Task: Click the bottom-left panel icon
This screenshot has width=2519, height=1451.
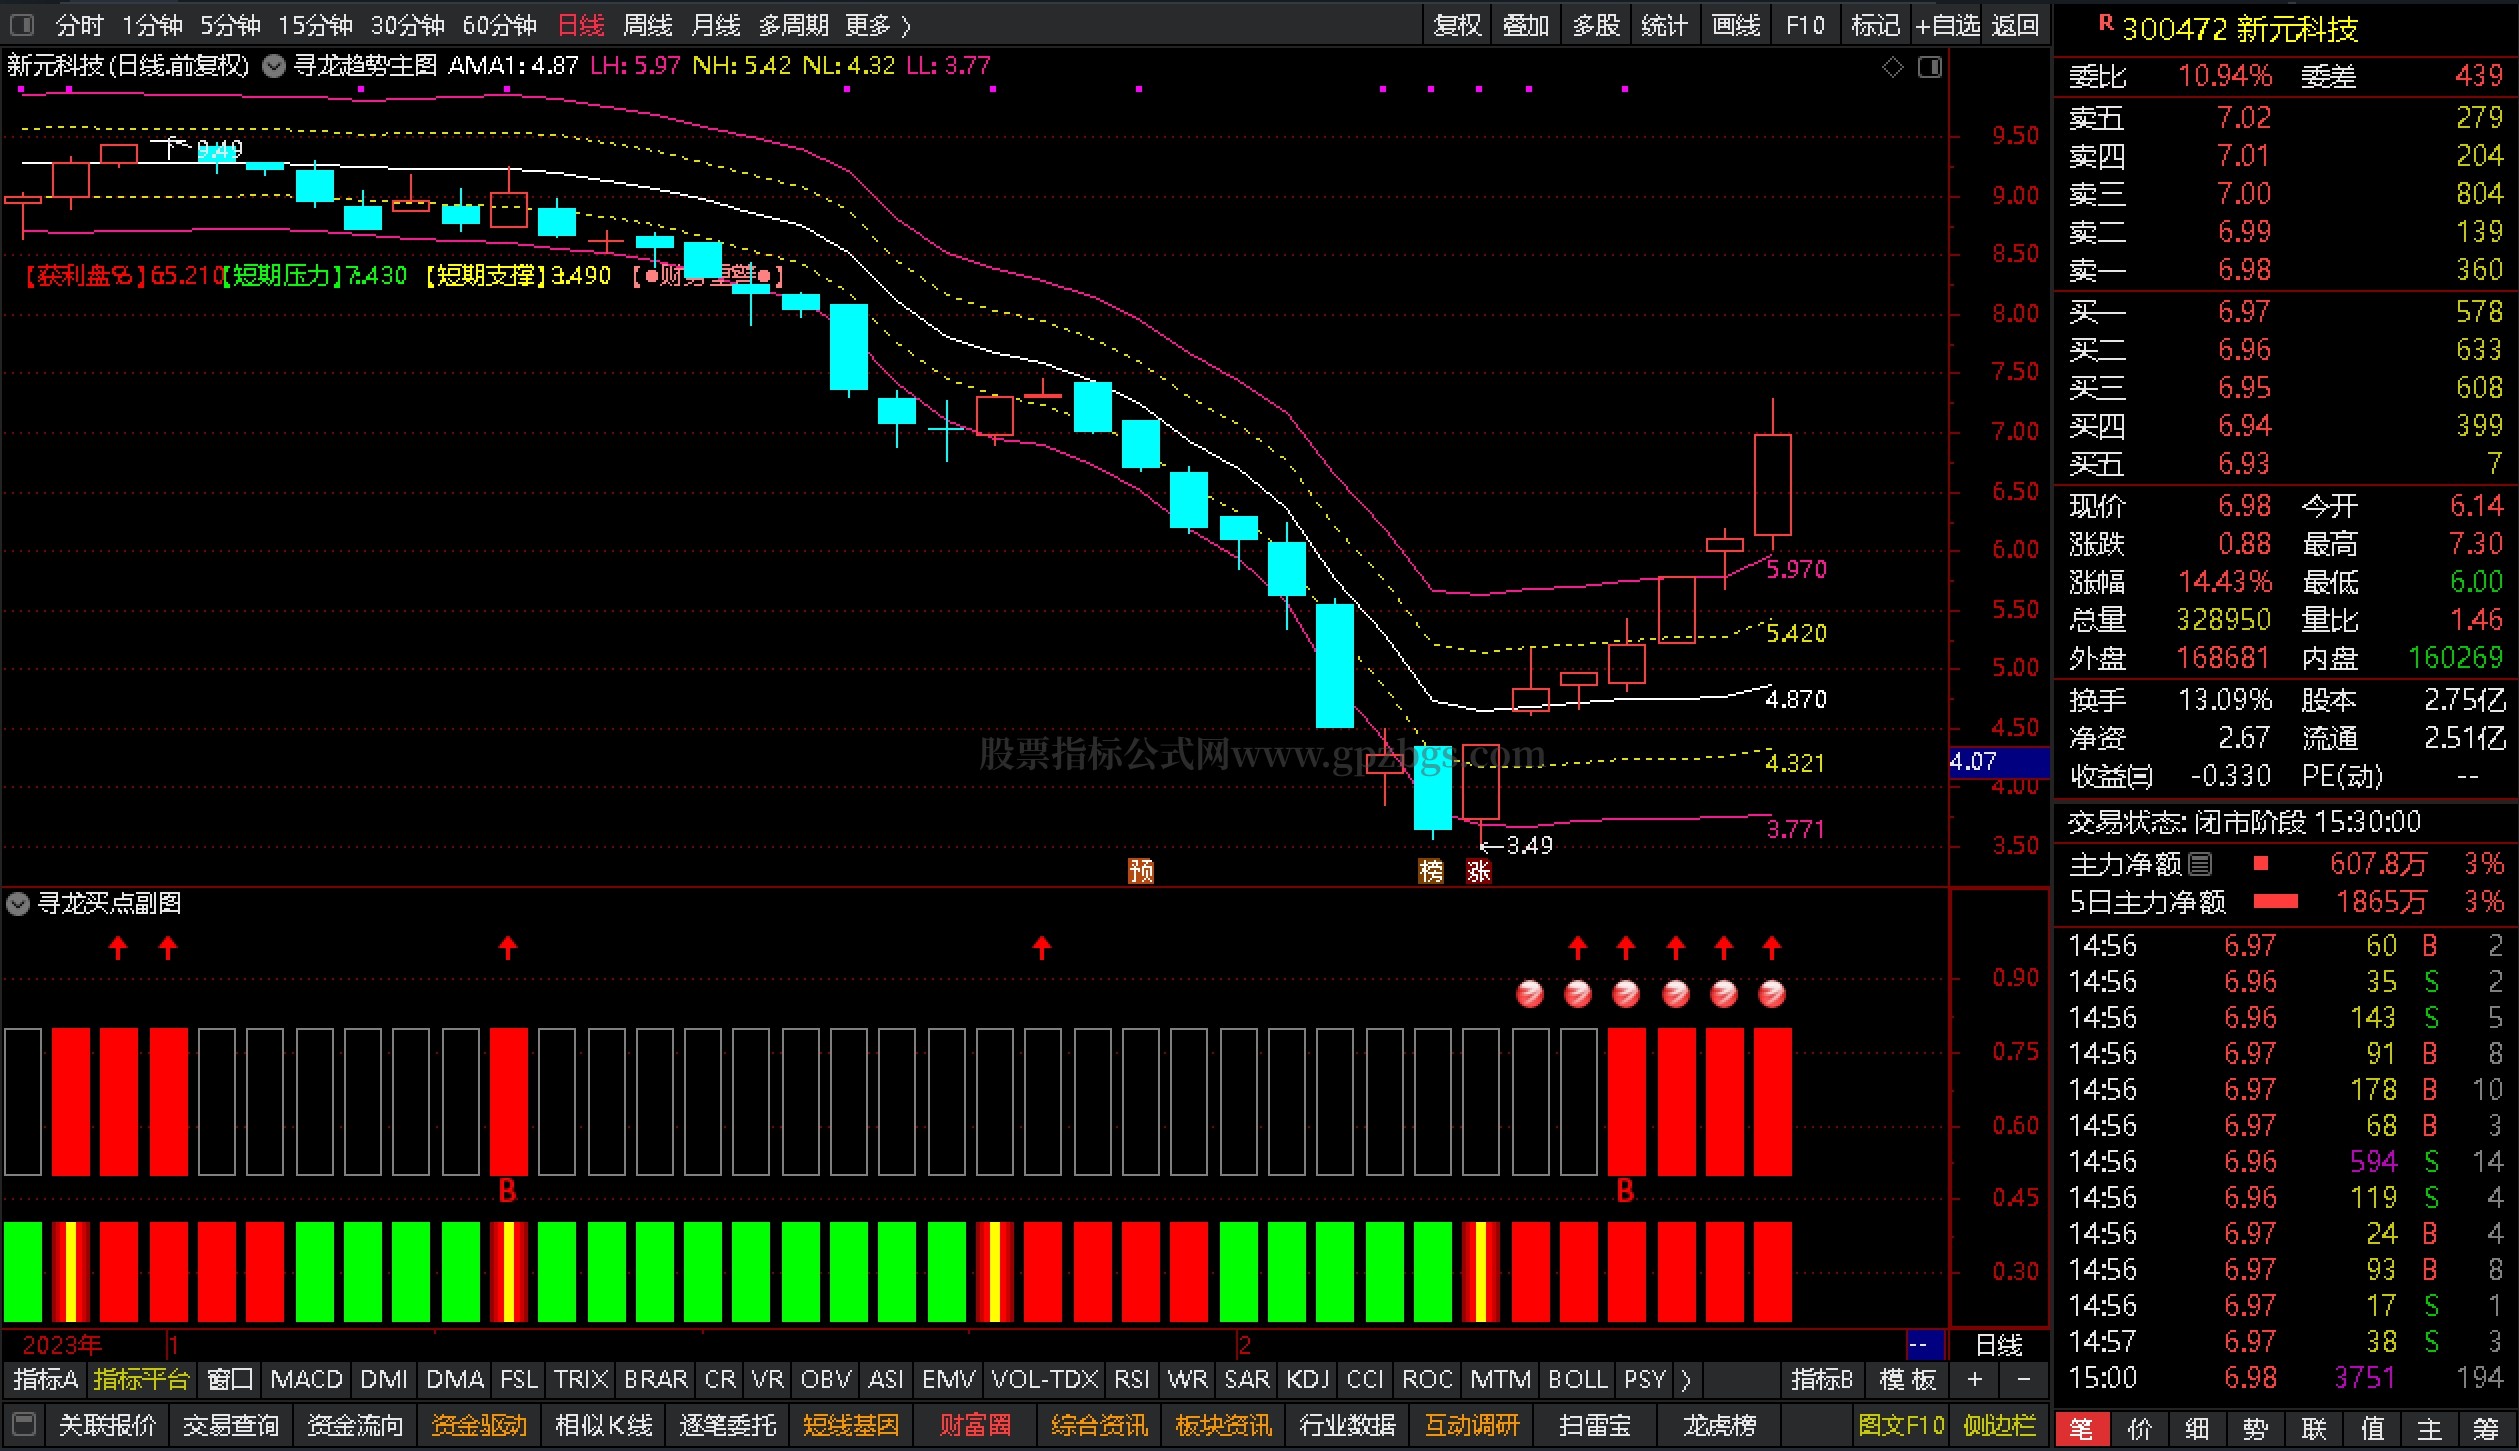Action: 25,1423
